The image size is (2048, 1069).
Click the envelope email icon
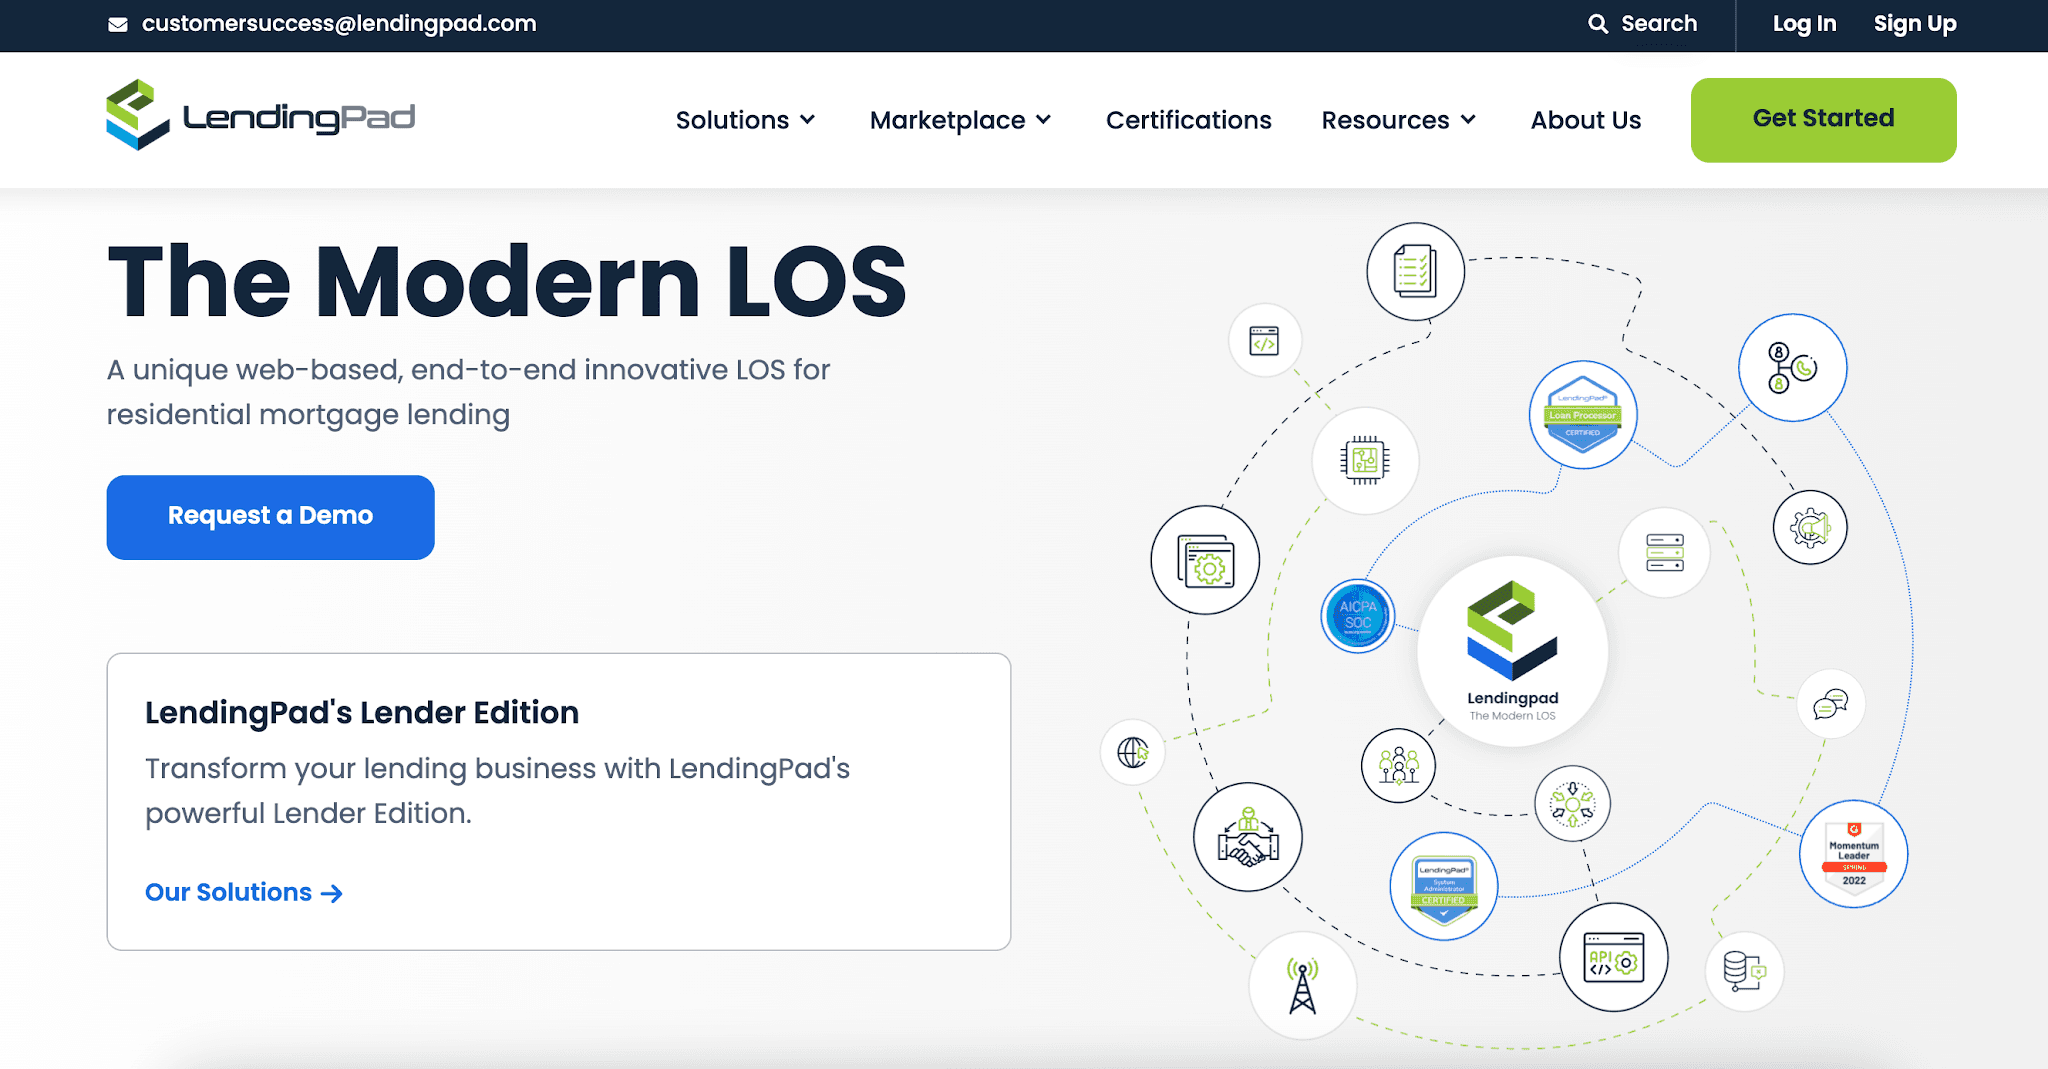(118, 24)
